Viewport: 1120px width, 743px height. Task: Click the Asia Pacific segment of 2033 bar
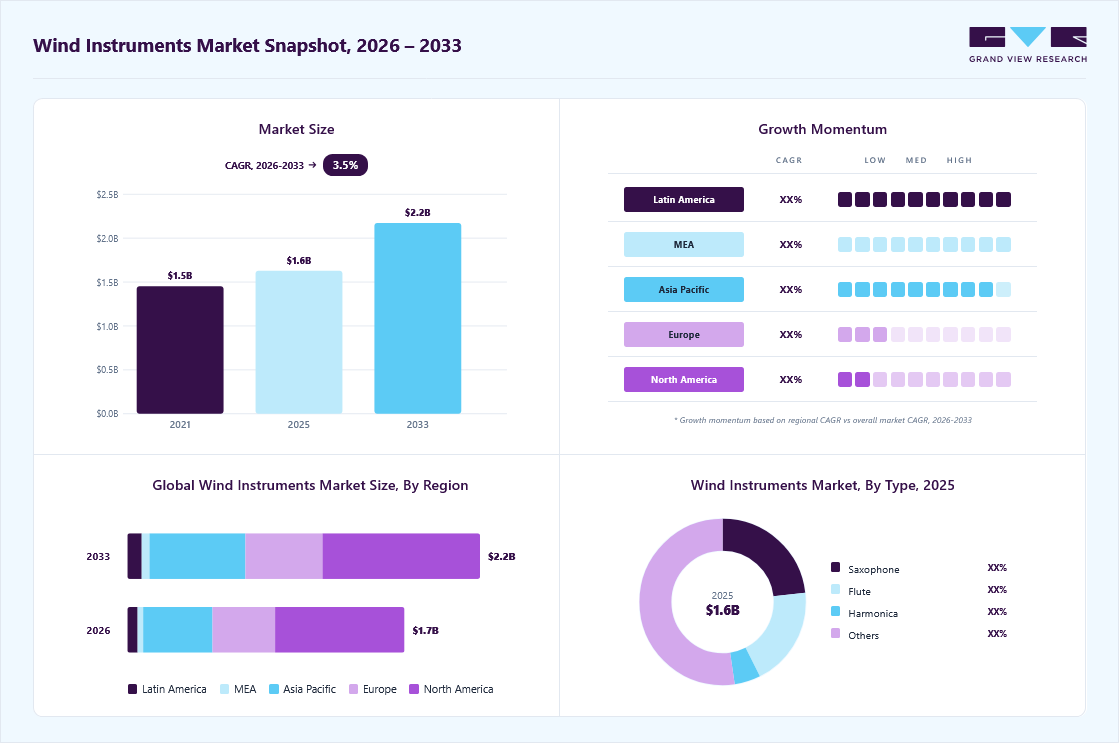coord(197,556)
